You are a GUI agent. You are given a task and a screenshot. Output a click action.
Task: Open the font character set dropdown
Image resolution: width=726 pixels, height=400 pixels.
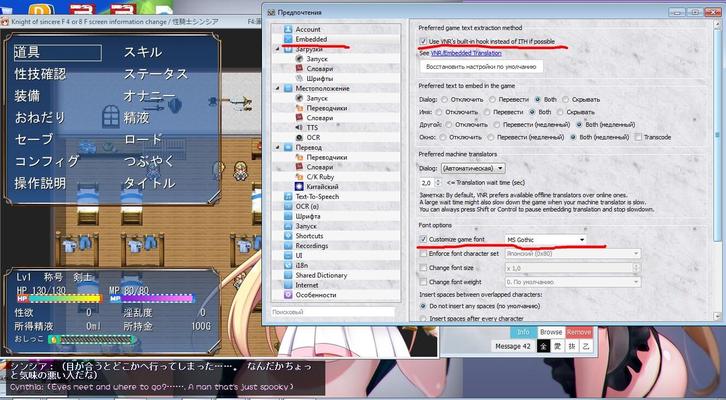point(573,254)
